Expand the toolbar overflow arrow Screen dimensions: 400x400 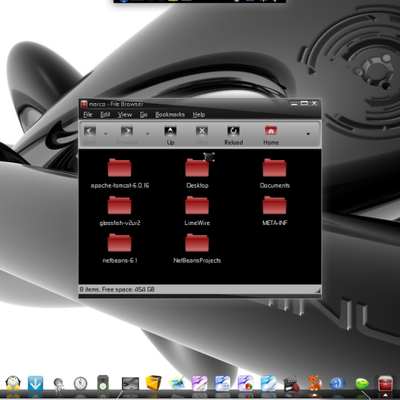click(308, 134)
